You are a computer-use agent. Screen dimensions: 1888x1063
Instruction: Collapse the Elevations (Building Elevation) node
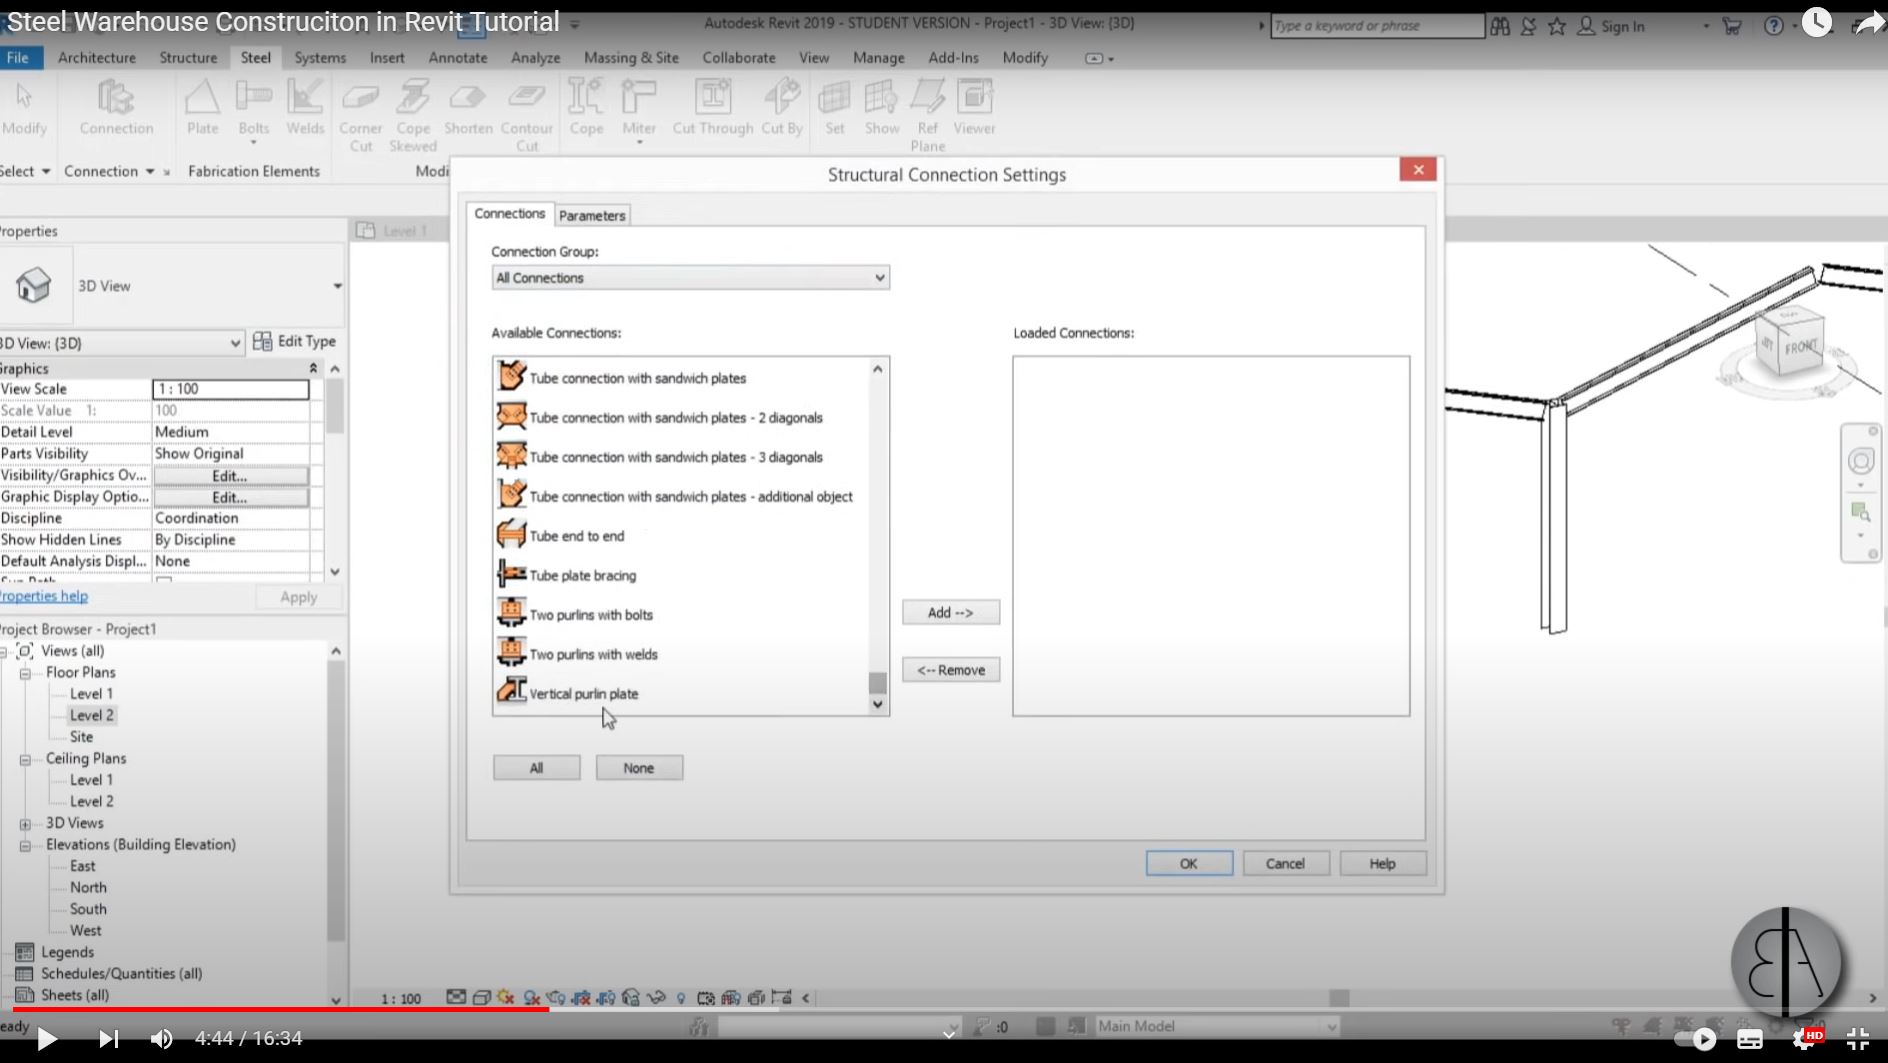(x=25, y=844)
